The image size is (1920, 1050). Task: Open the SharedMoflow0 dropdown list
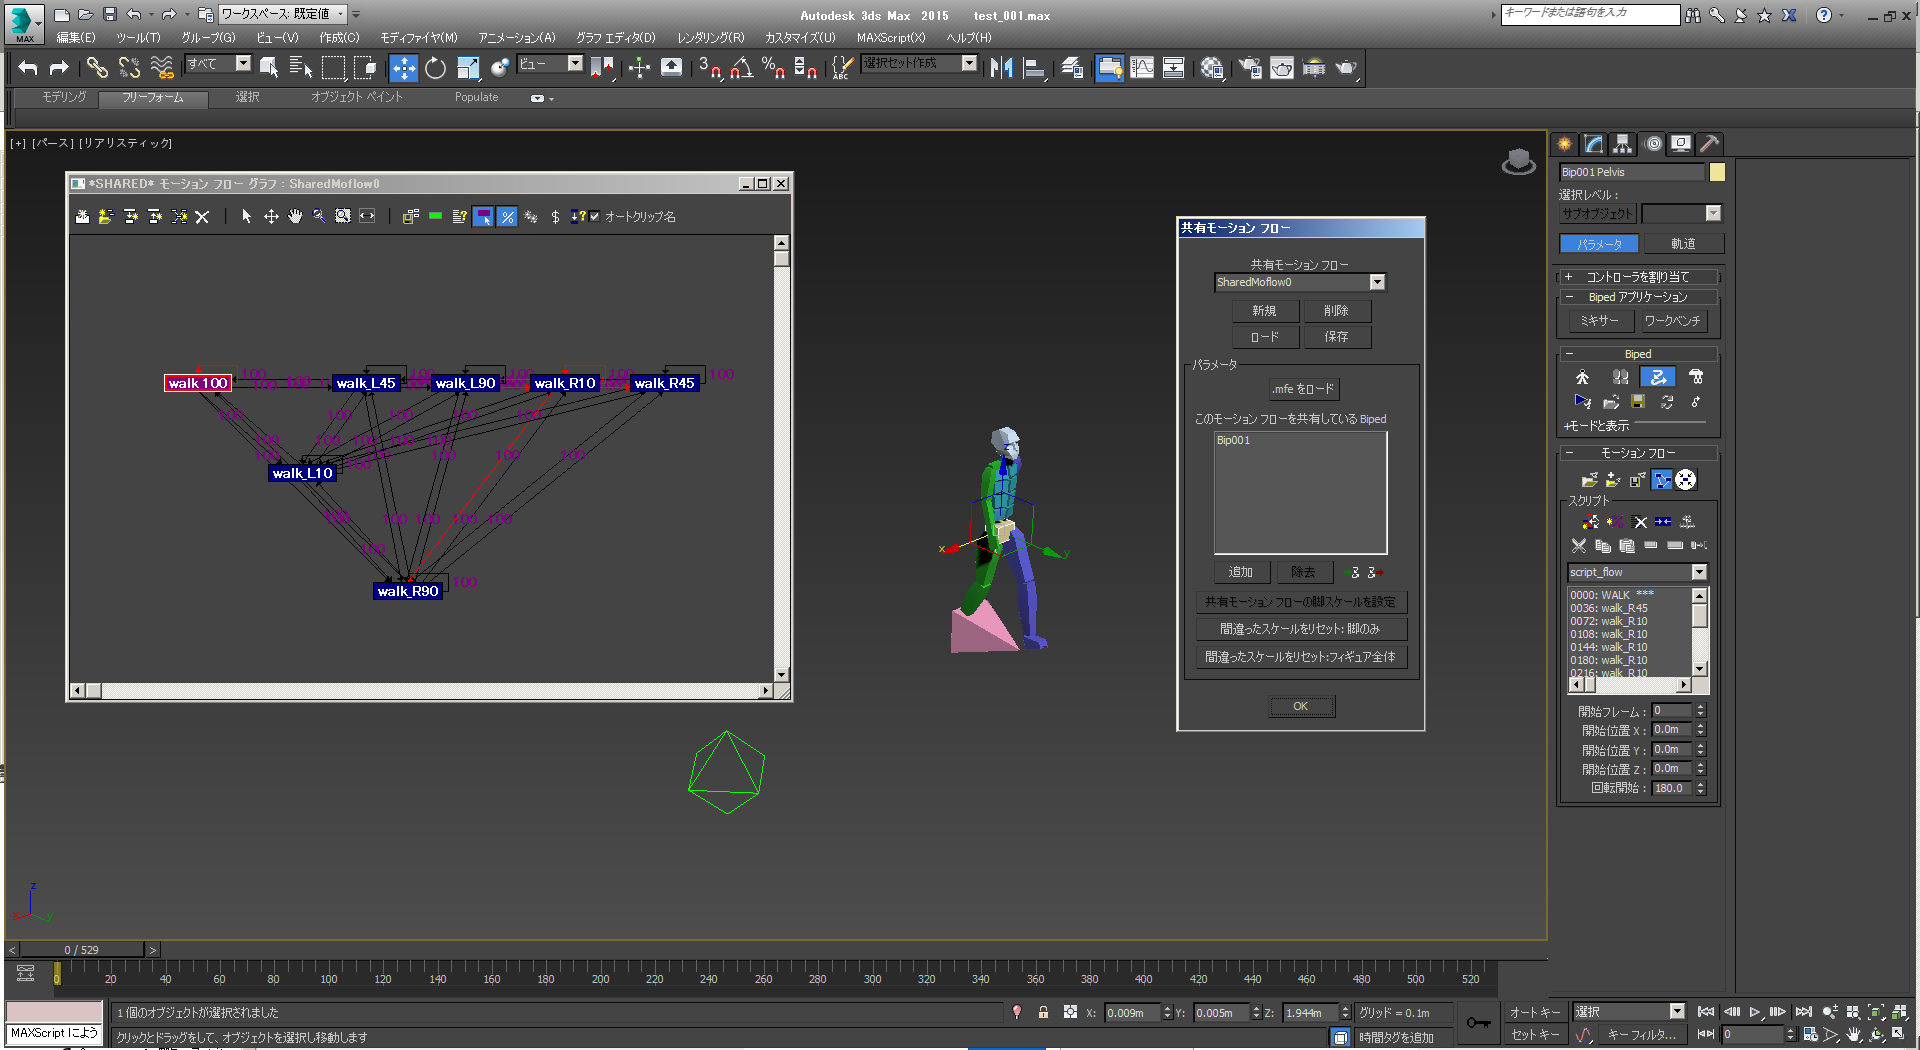pyautogui.click(x=1377, y=283)
